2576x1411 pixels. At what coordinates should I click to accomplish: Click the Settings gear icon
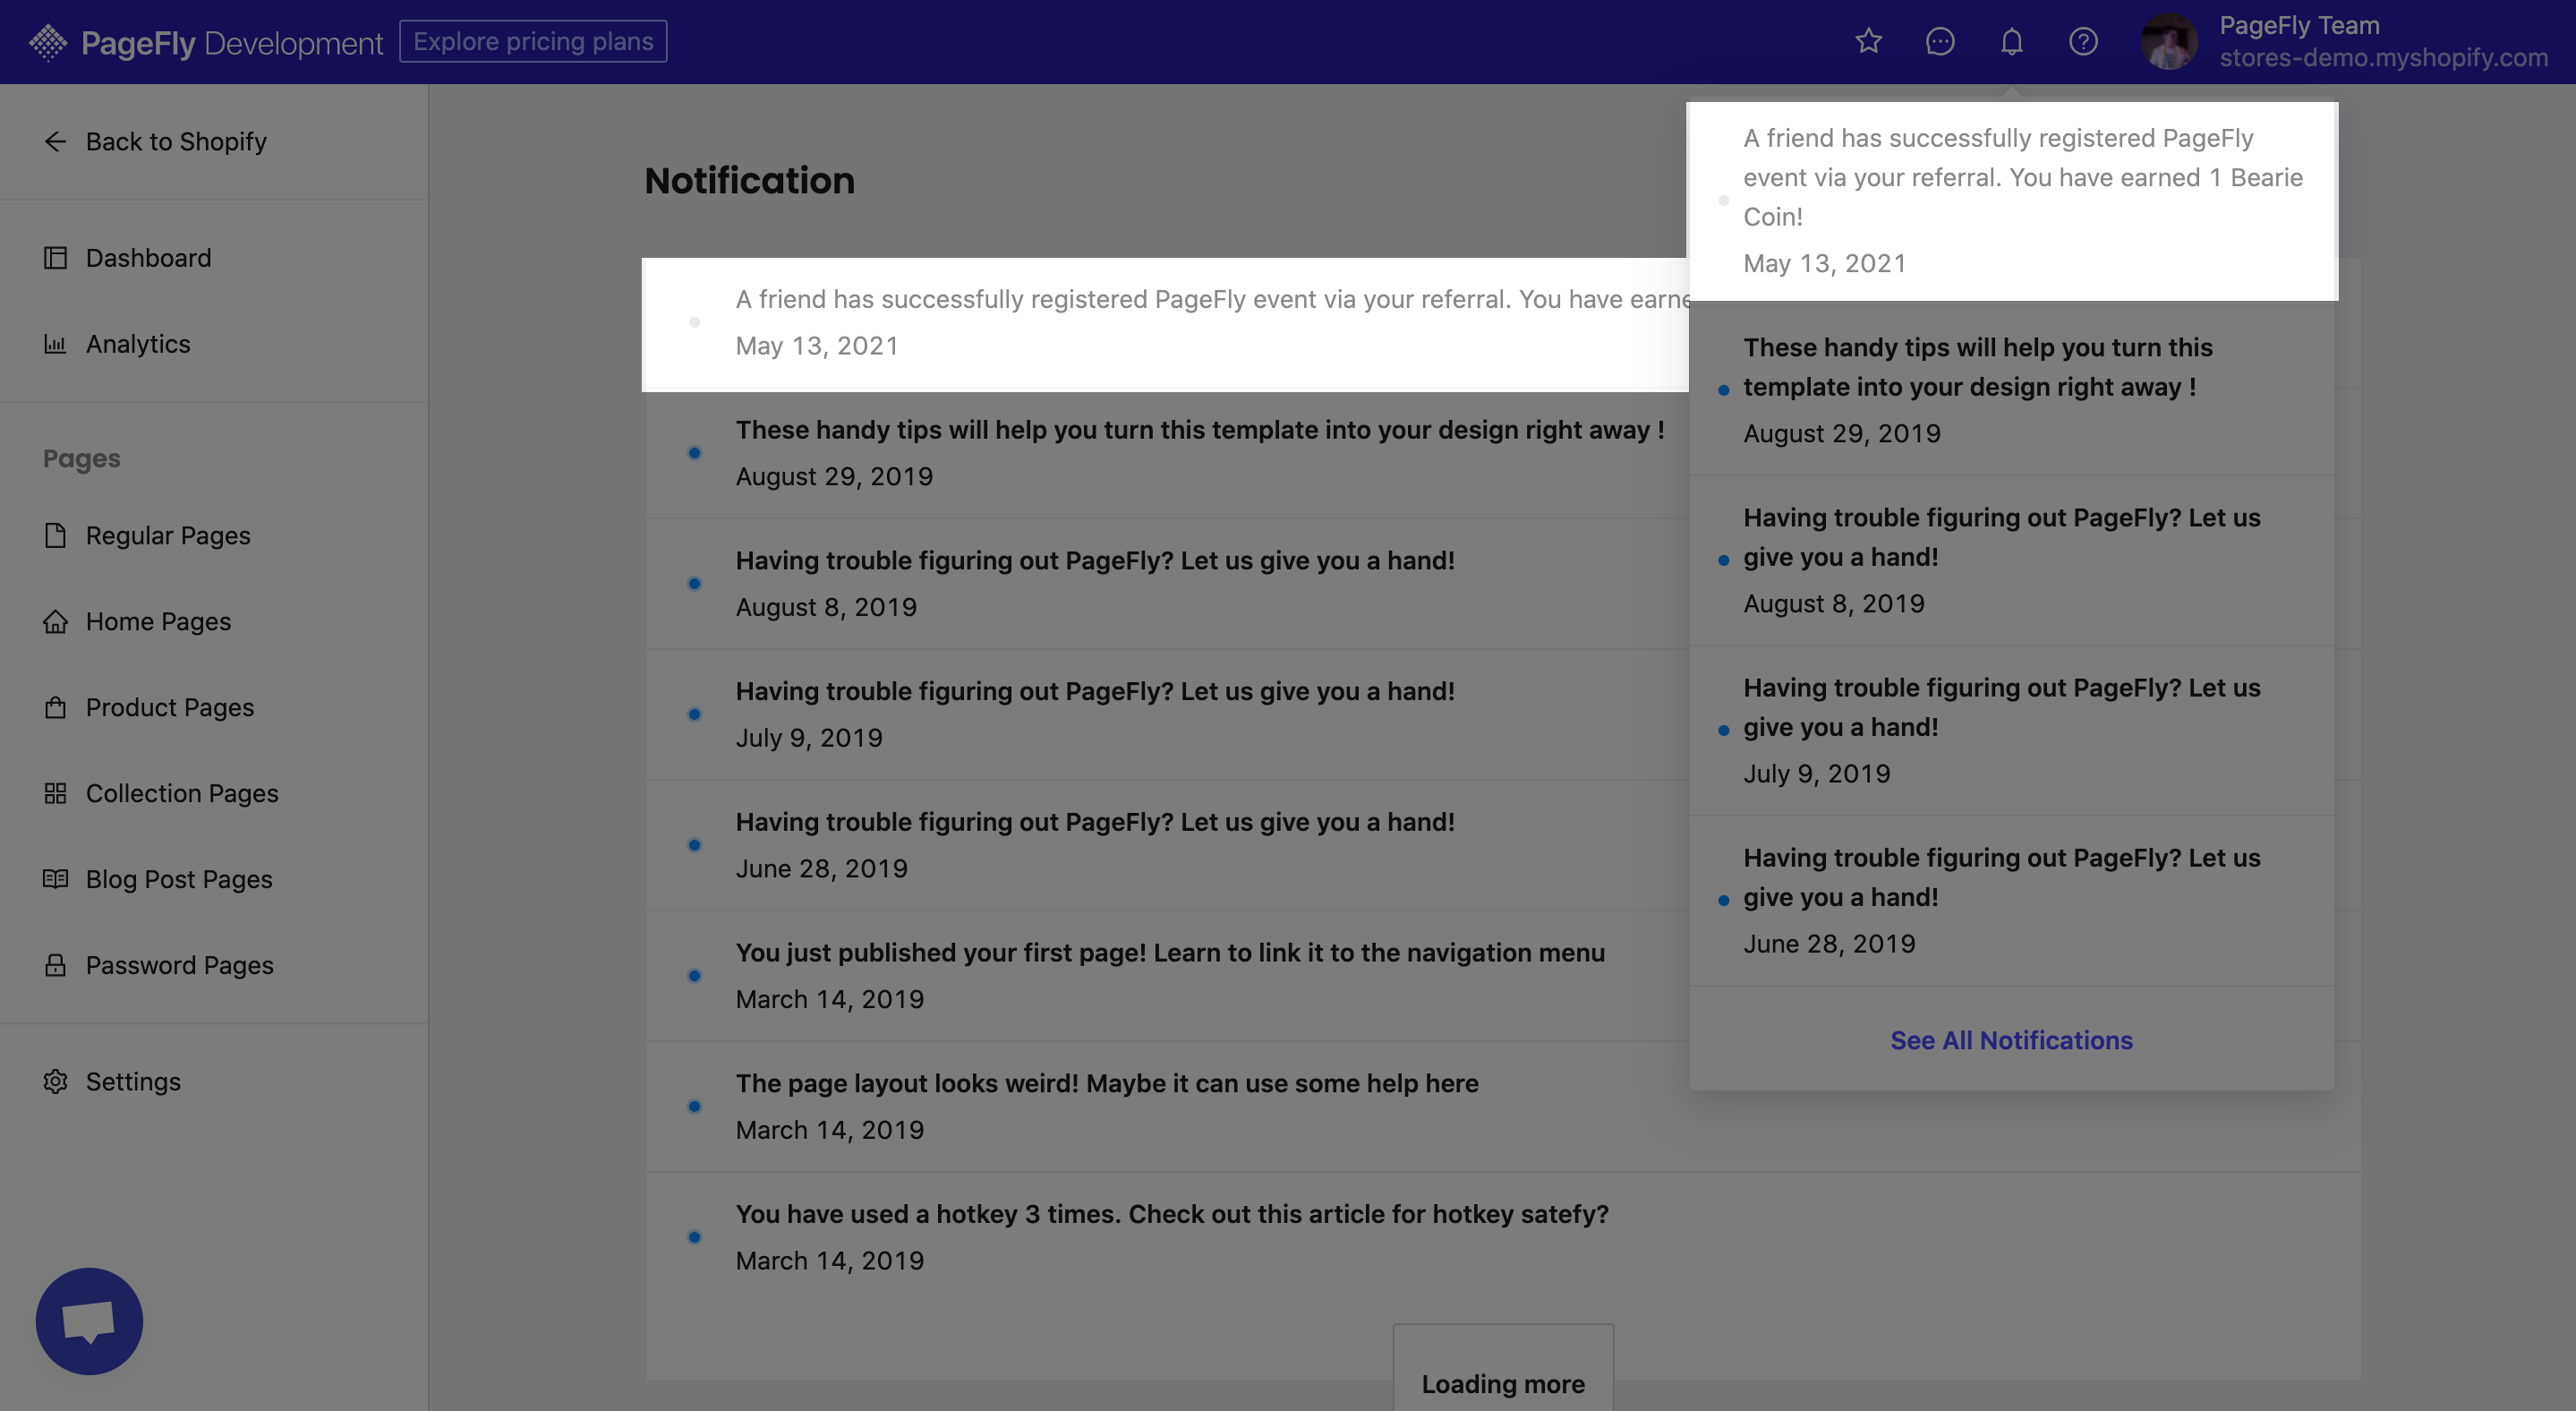(55, 1081)
